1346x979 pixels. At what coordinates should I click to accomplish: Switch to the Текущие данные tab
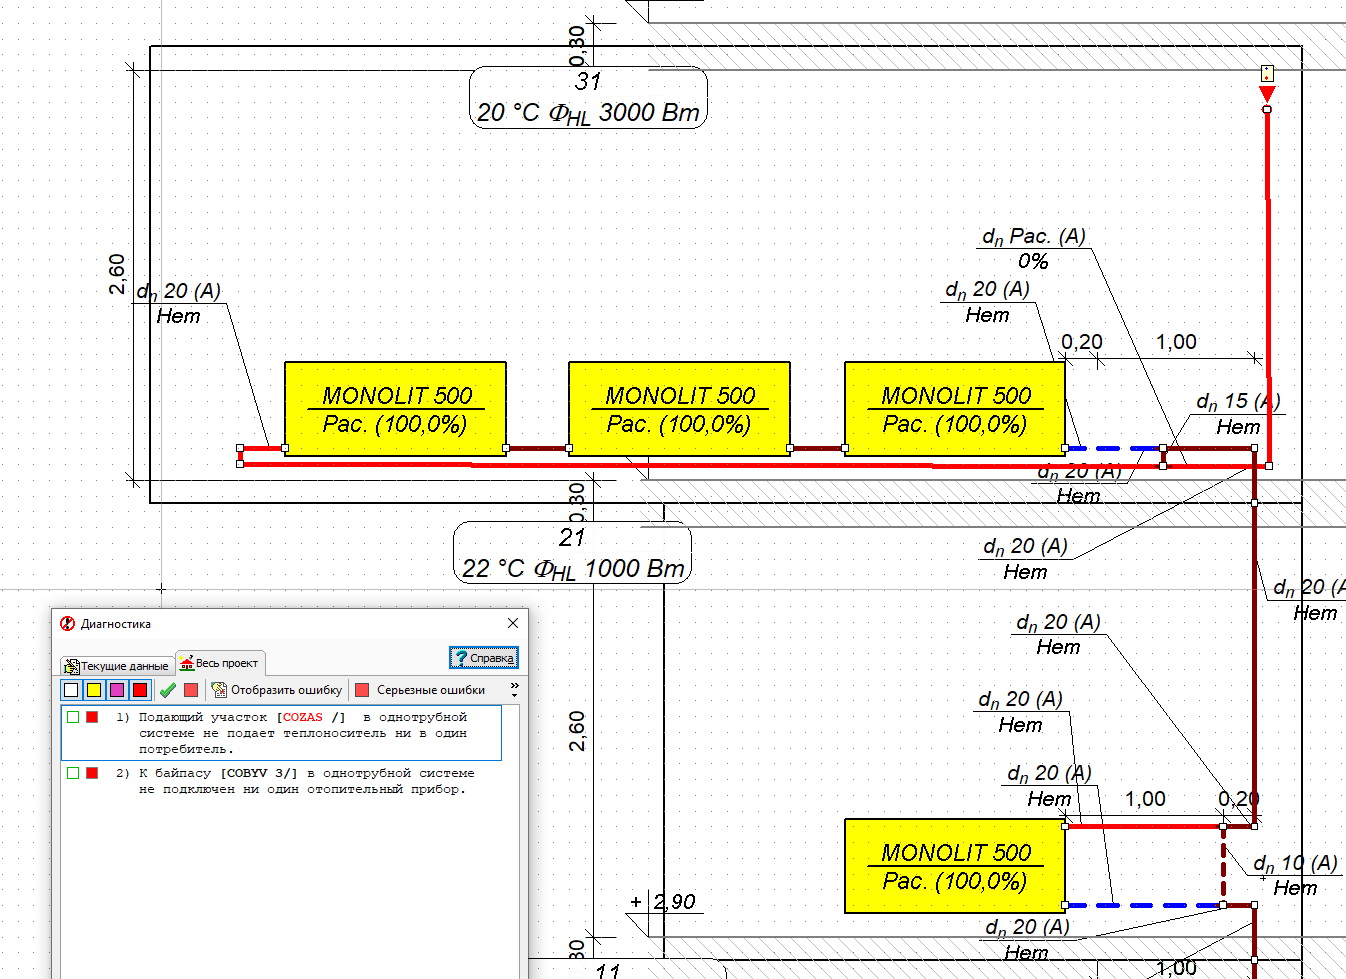coord(116,666)
